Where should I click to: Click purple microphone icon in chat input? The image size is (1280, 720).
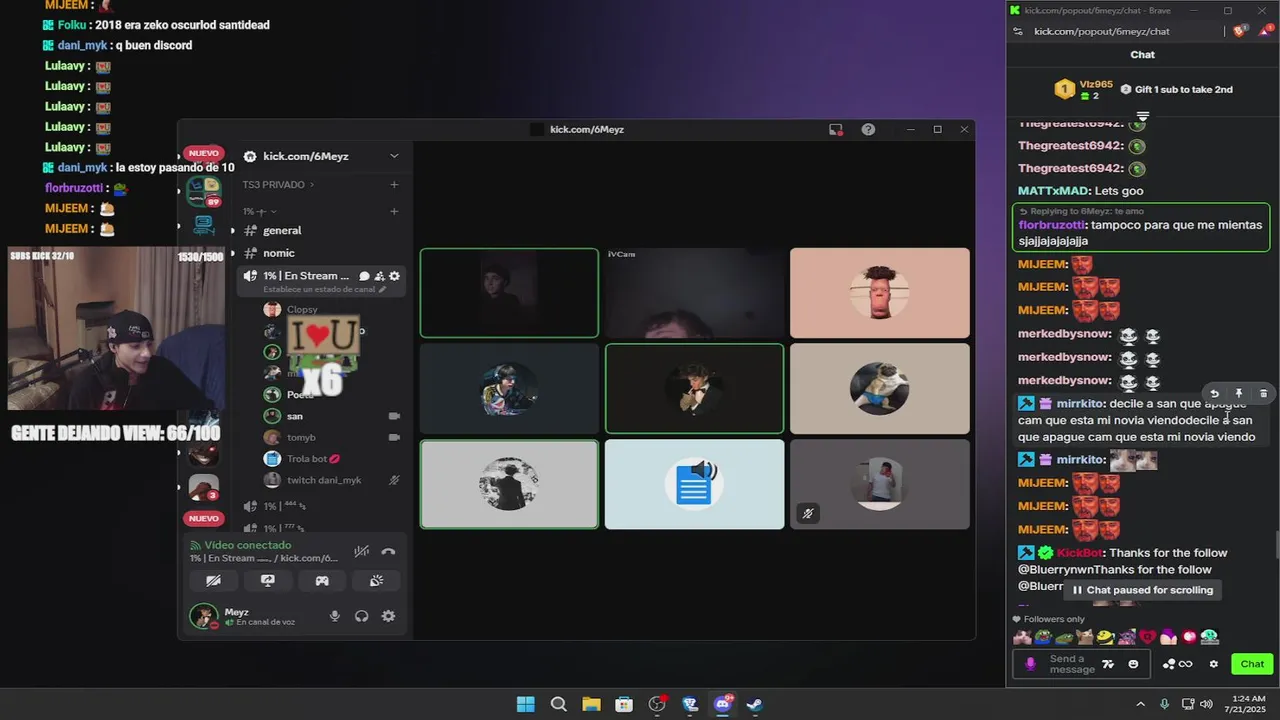[x=1031, y=664]
